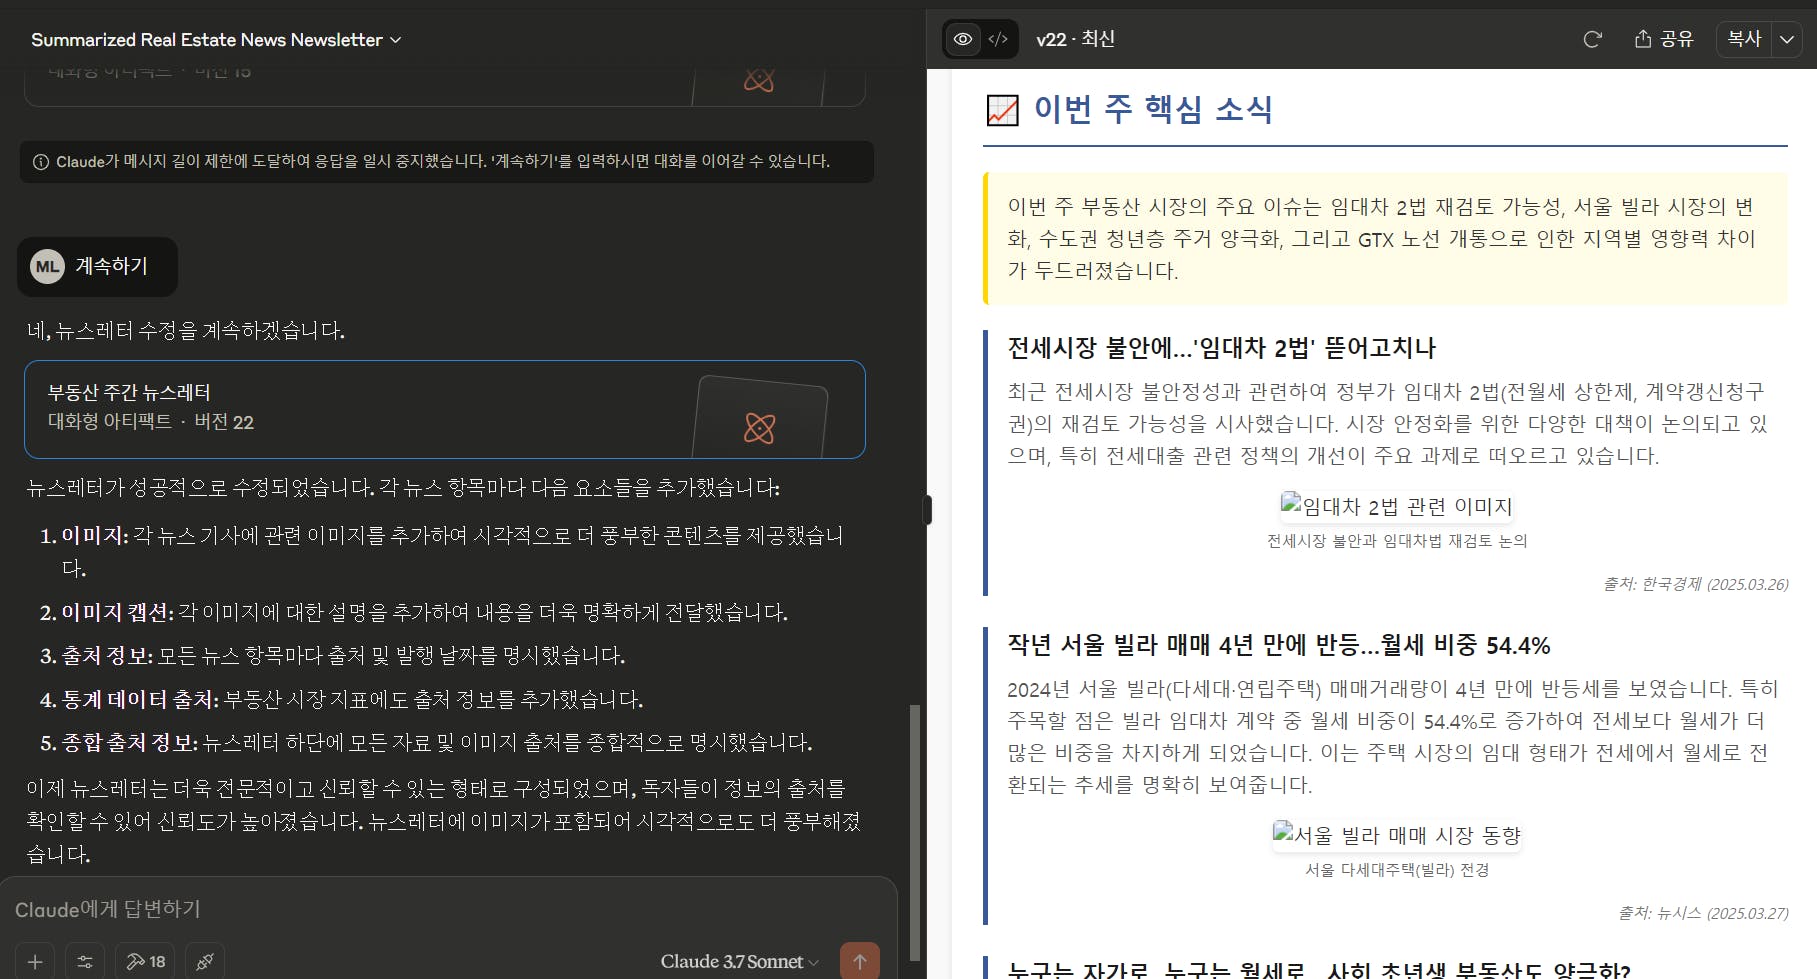Switch artifact to code view
The width and height of the screenshot is (1817, 979).
coord(998,39)
